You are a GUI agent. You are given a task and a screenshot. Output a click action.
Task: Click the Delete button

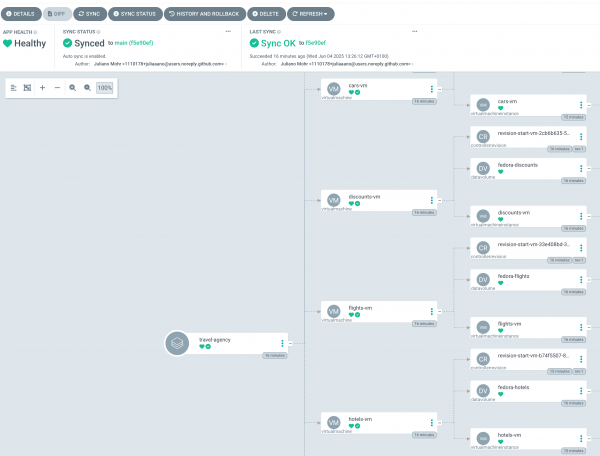tap(265, 15)
